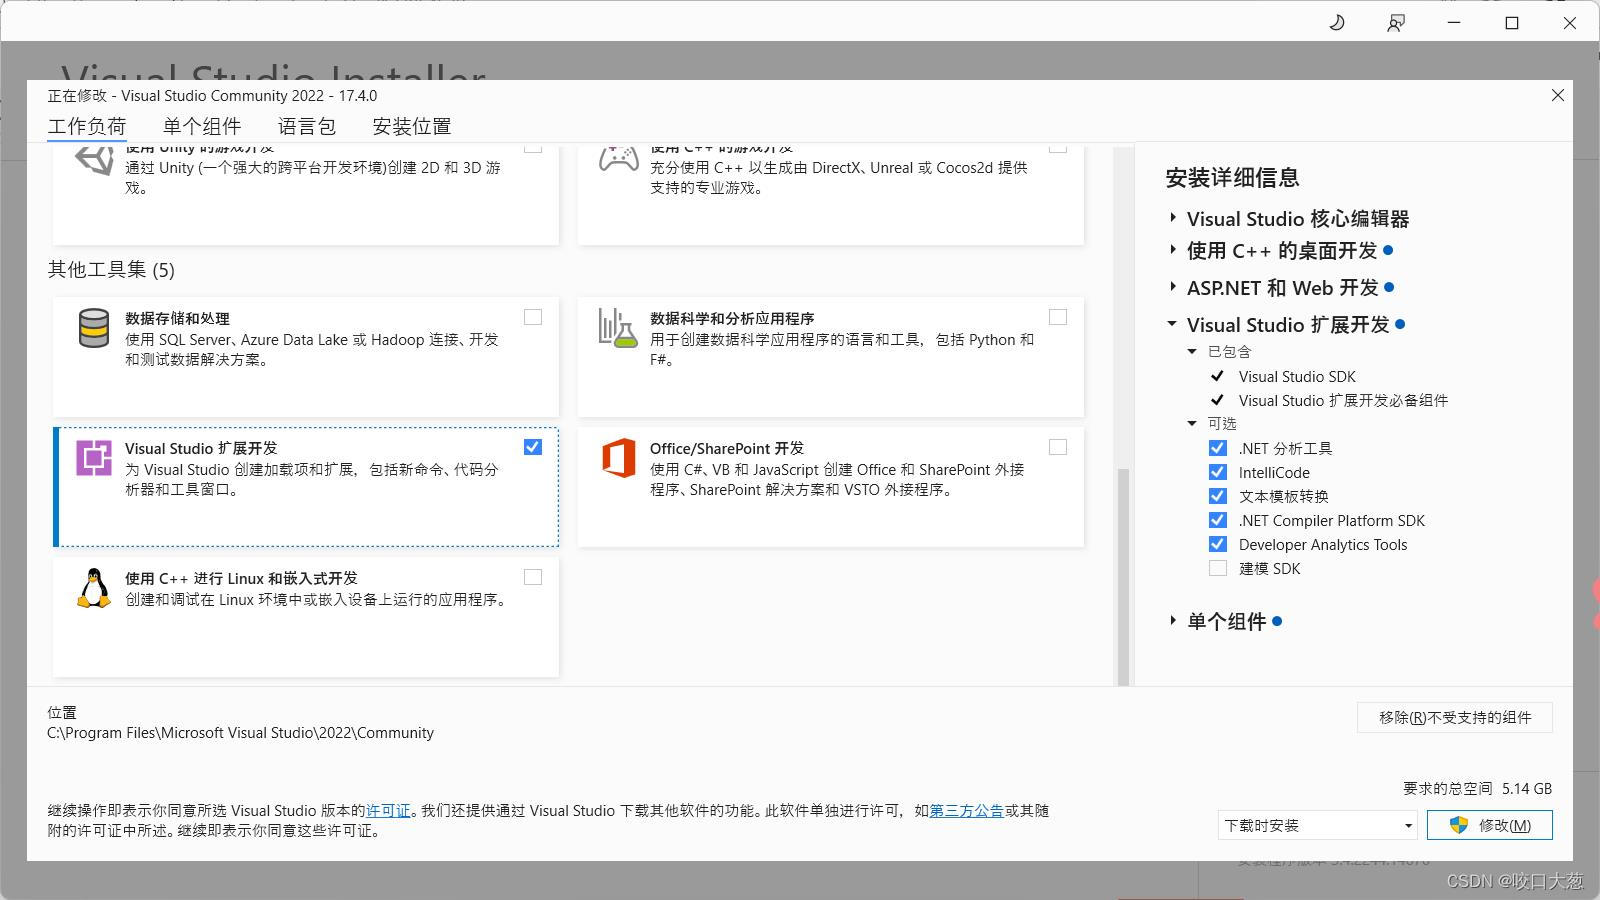
Task: Click the install path C:\Program Files text
Action: point(240,732)
